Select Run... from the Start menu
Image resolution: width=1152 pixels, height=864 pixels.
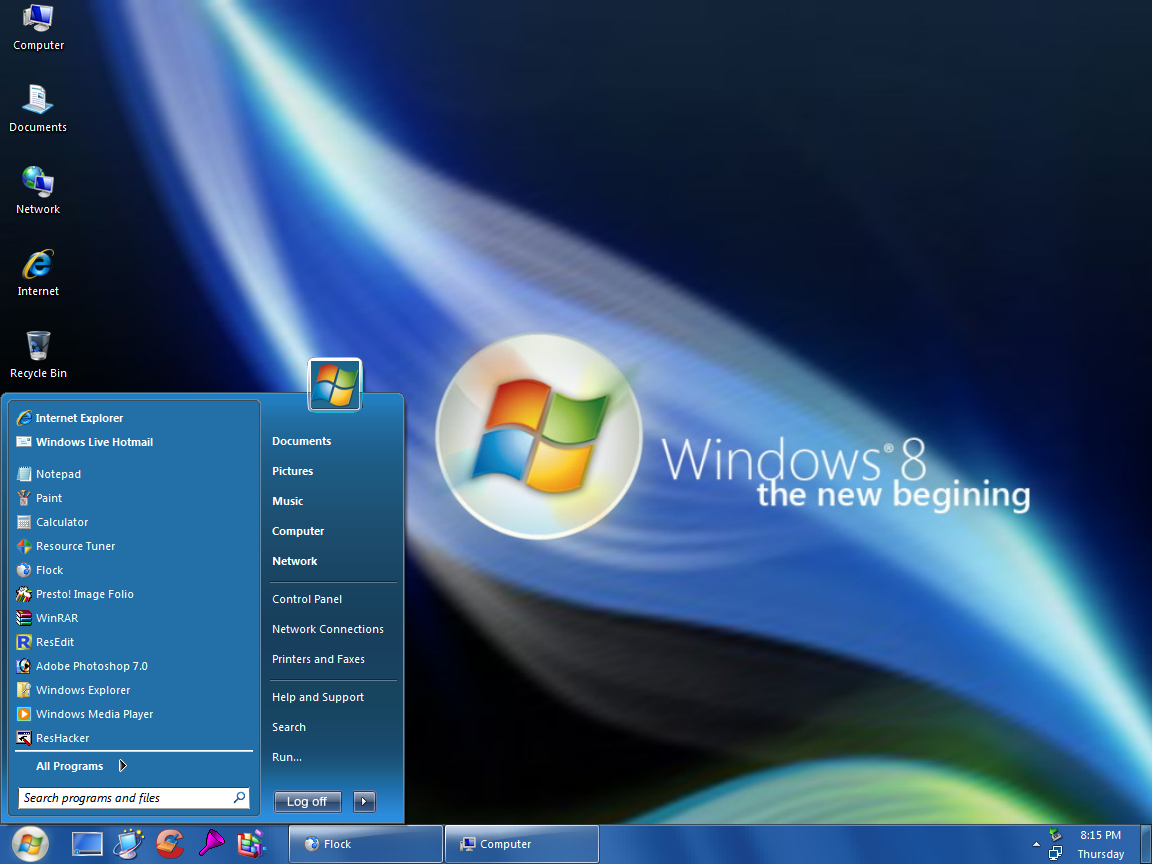[286, 757]
